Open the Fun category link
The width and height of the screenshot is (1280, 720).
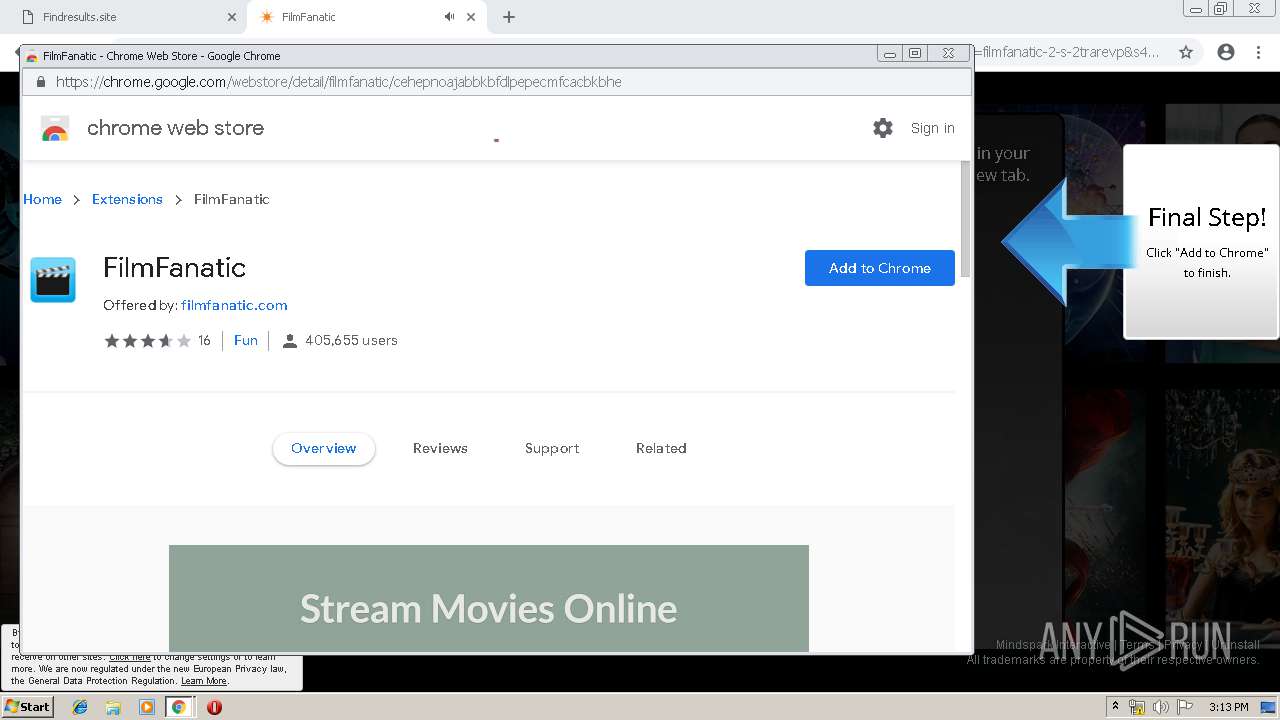(246, 341)
